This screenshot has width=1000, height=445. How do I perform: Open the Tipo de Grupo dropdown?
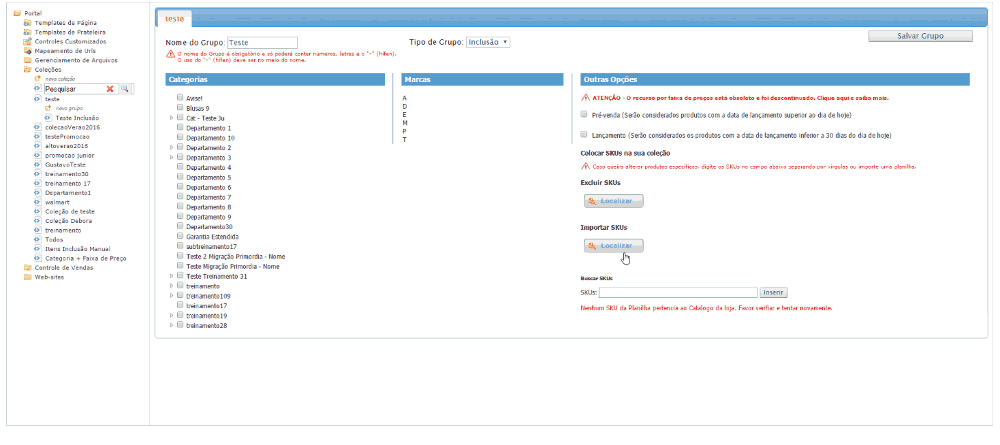click(488, 42)
